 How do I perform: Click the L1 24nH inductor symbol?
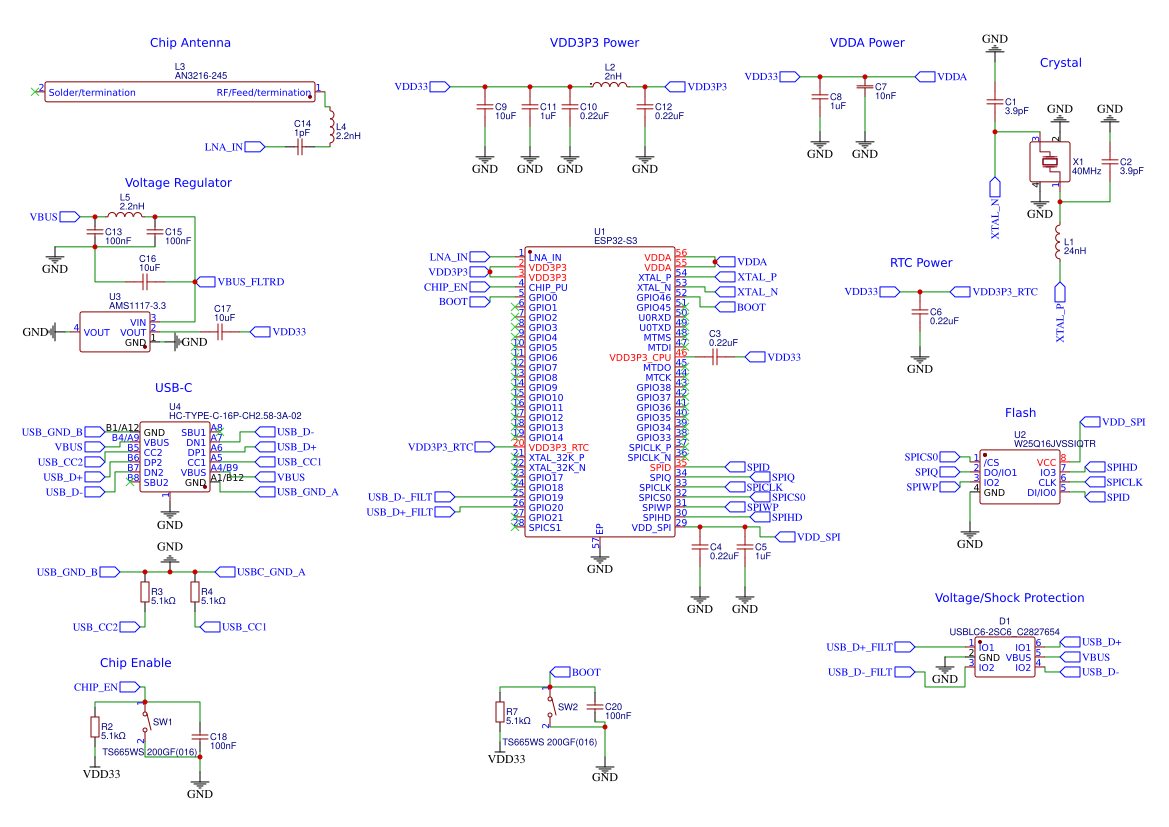(x=1057, y=243)
